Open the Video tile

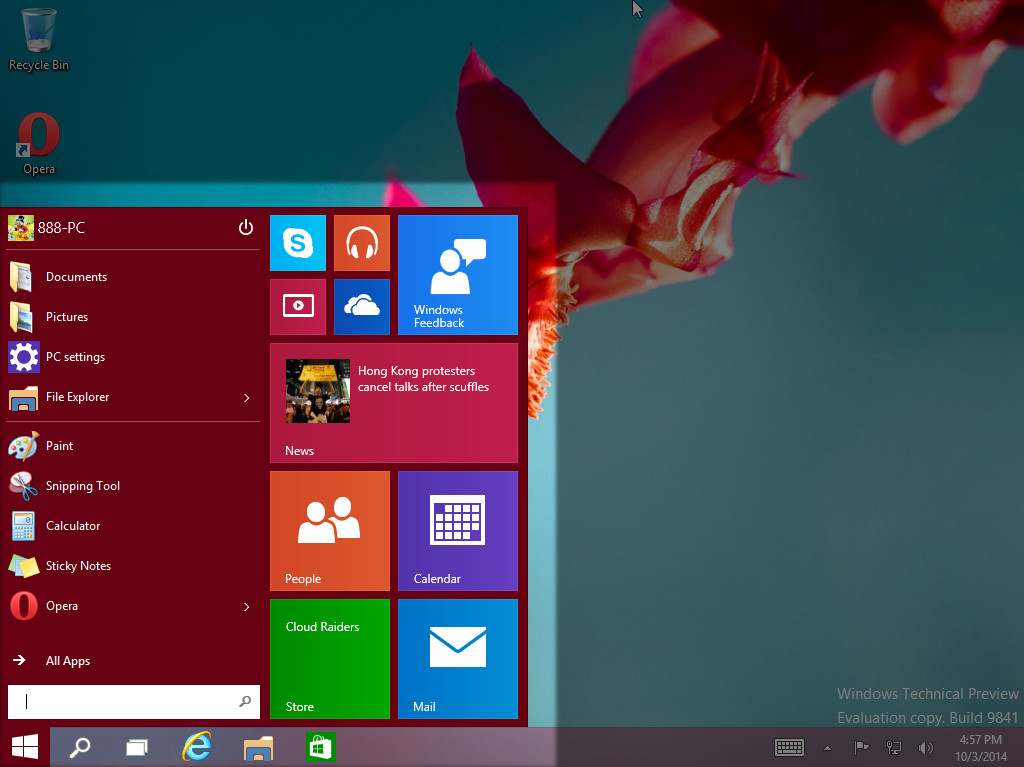298,306
